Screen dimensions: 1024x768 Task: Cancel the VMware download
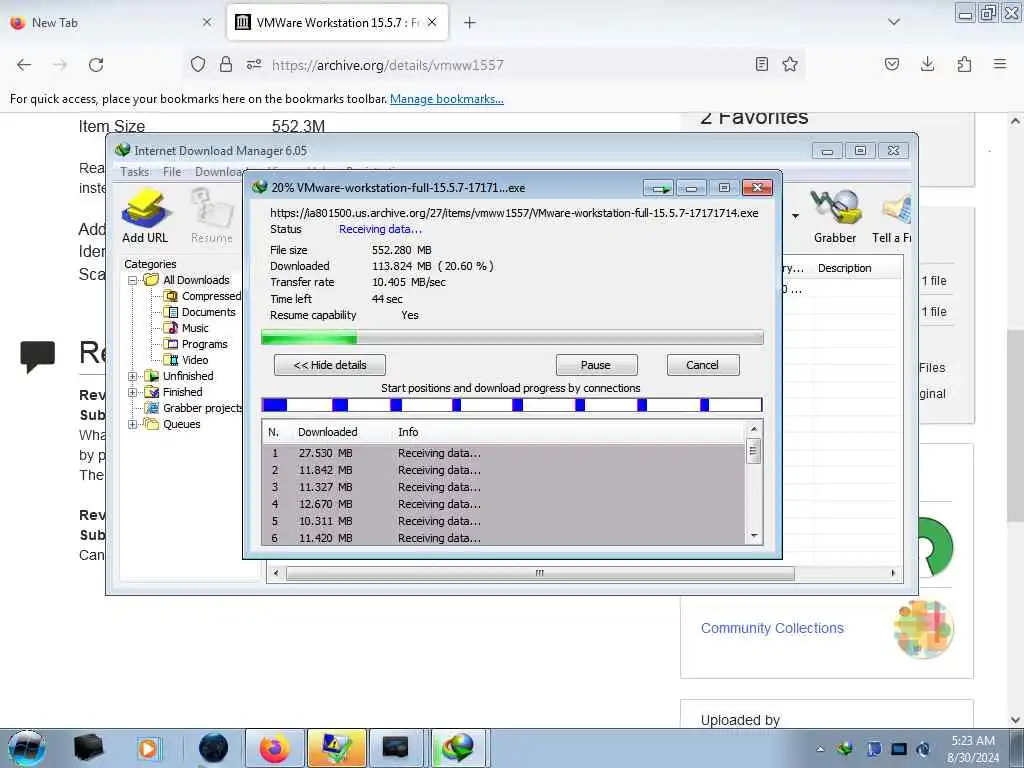[703, 365]
